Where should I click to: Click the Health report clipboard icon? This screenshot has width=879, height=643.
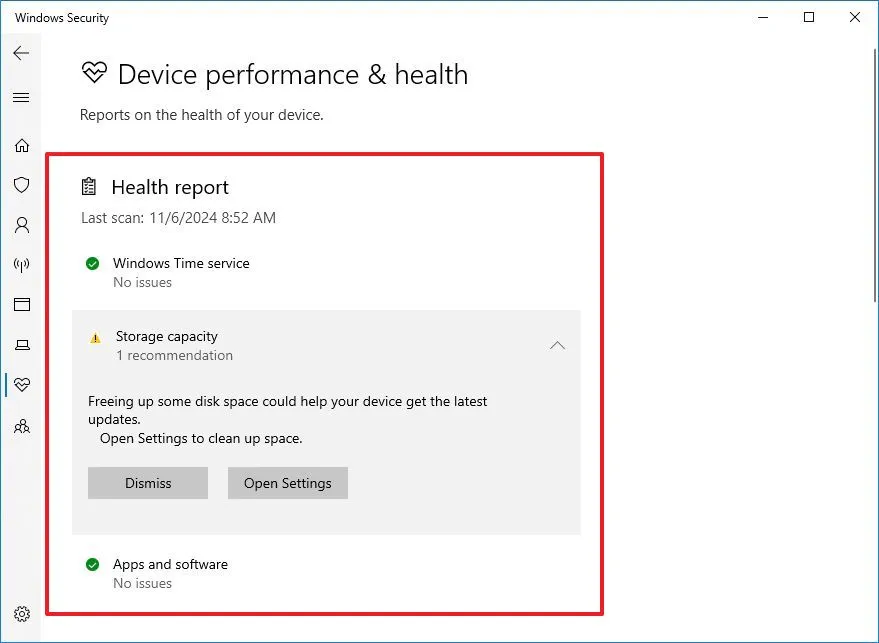89,187
